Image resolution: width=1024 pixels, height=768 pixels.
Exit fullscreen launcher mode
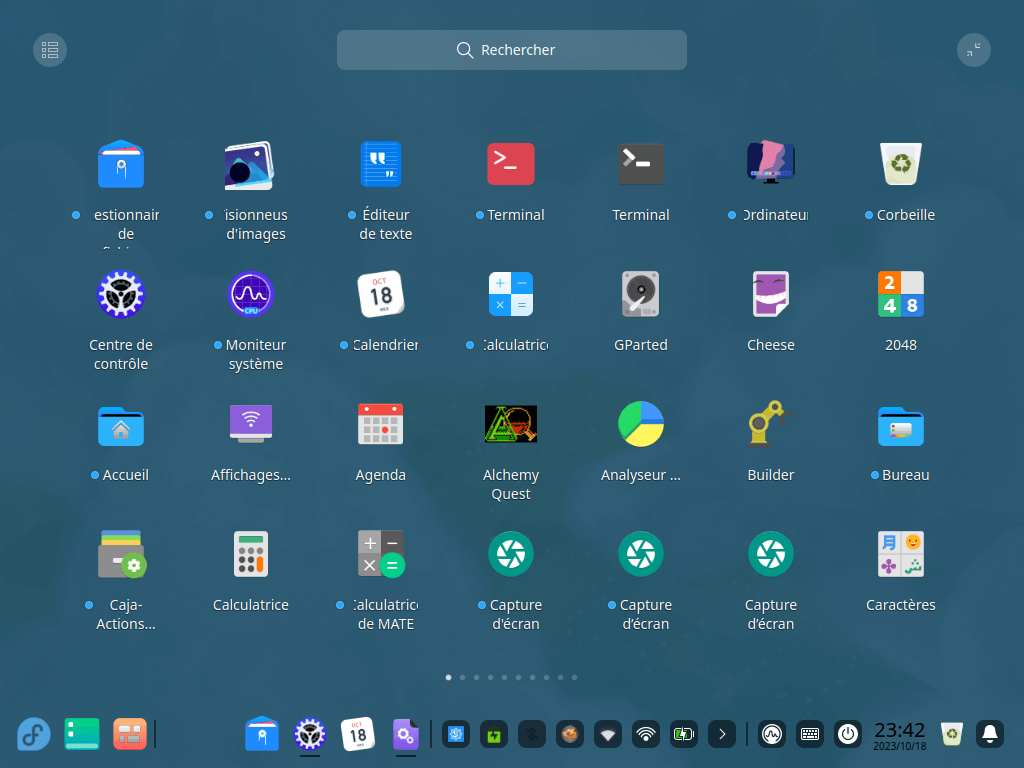(x=974, y=50)
